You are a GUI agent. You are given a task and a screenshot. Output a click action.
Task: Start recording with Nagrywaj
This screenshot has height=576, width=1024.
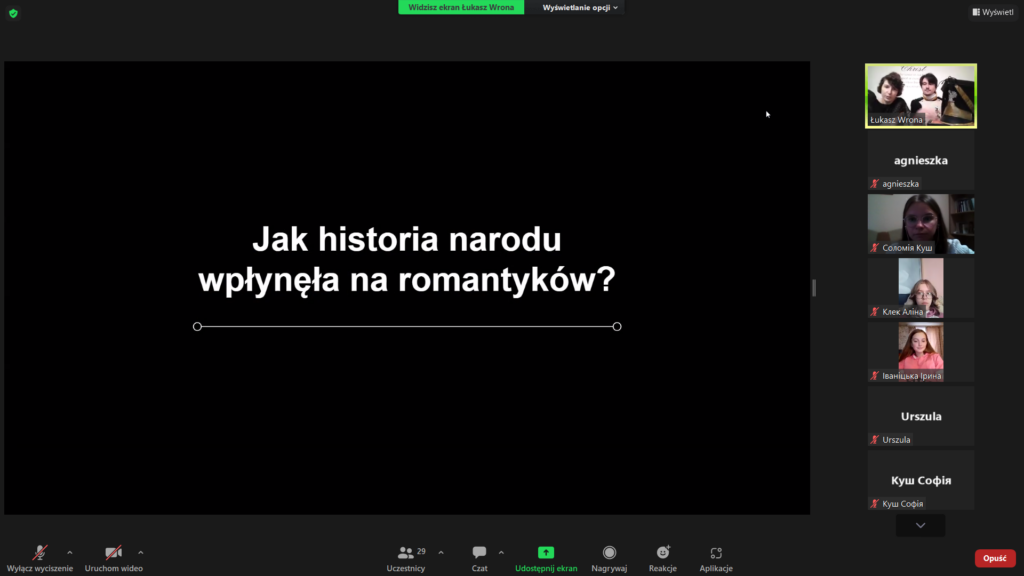(609, 557)
